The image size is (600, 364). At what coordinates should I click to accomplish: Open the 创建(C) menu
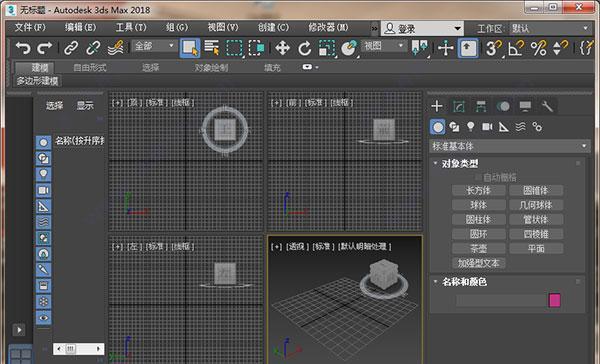point(273,27)
